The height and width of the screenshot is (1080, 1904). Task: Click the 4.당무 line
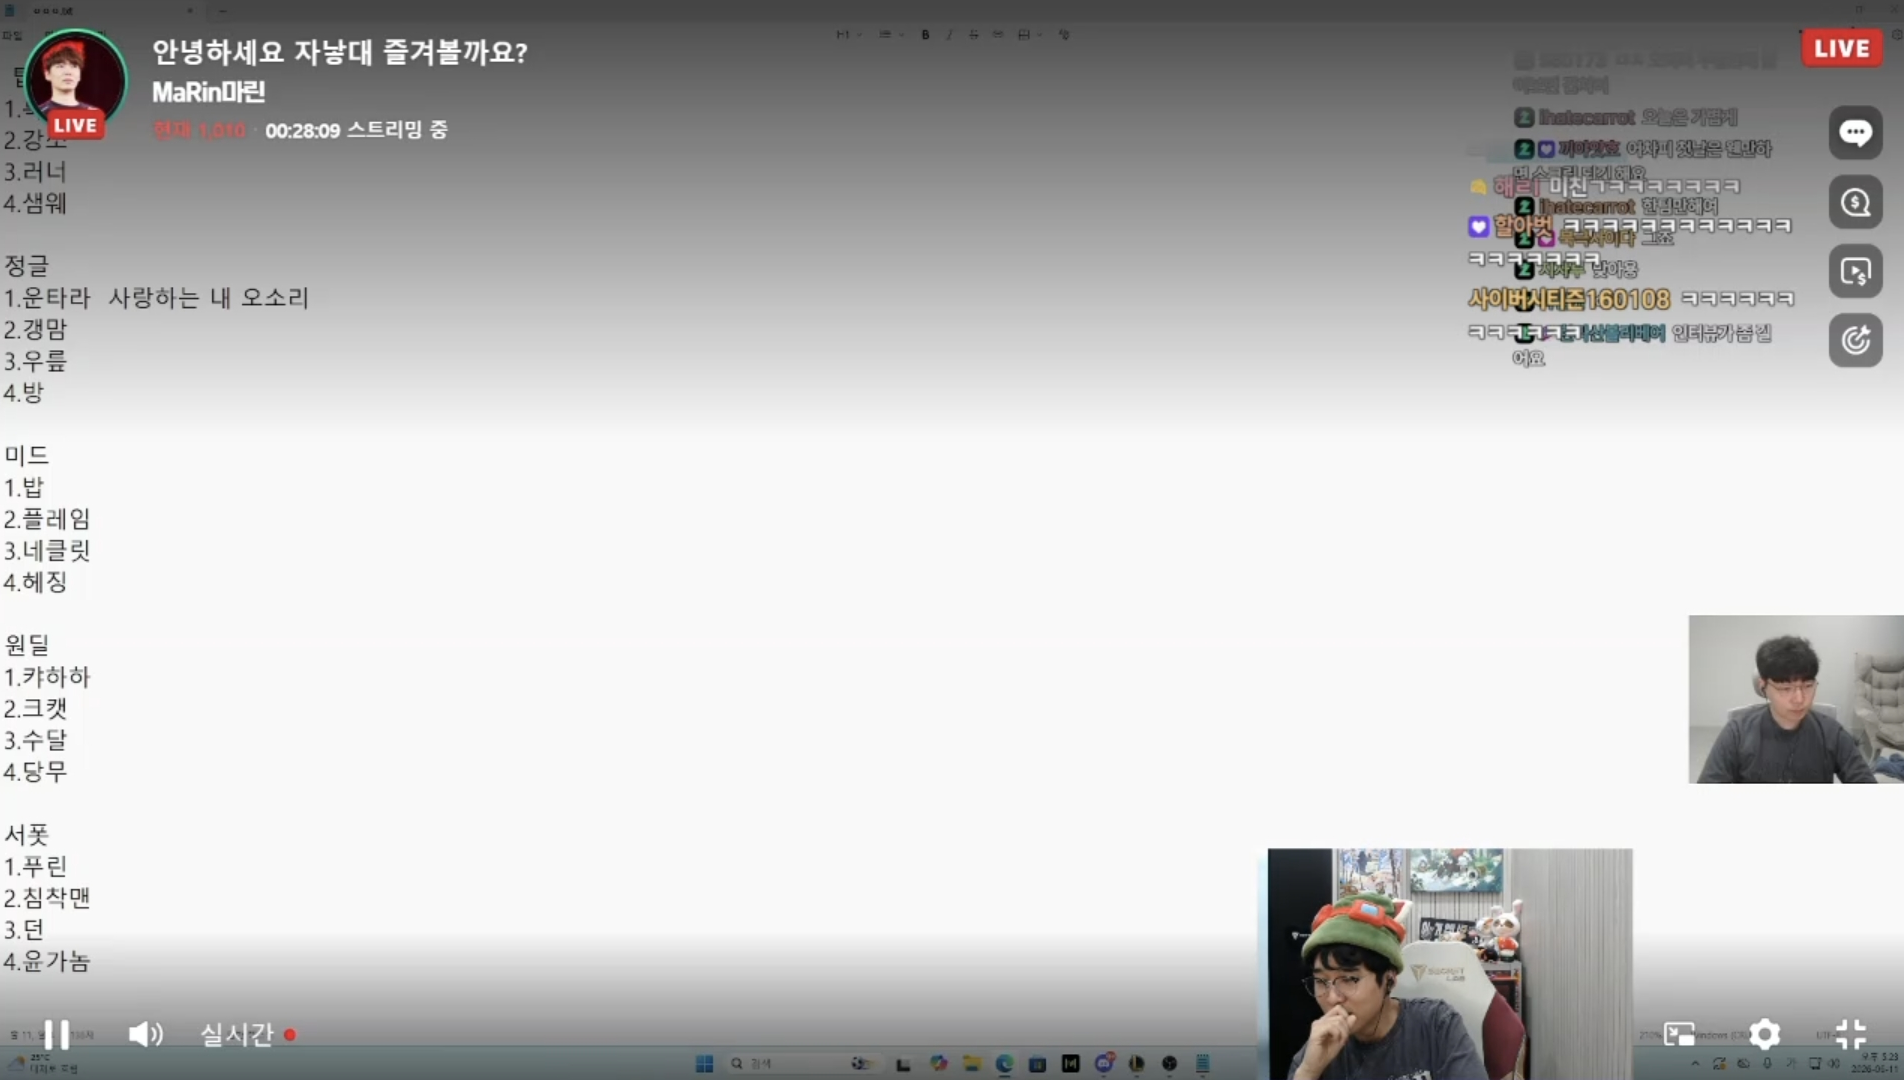click(x=35, y=771)
